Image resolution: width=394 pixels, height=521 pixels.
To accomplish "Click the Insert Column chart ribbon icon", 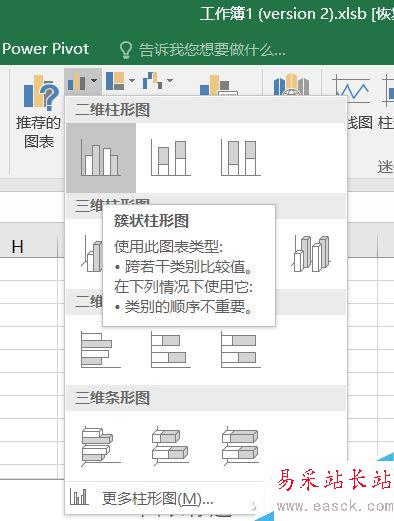I will point(77,81).
